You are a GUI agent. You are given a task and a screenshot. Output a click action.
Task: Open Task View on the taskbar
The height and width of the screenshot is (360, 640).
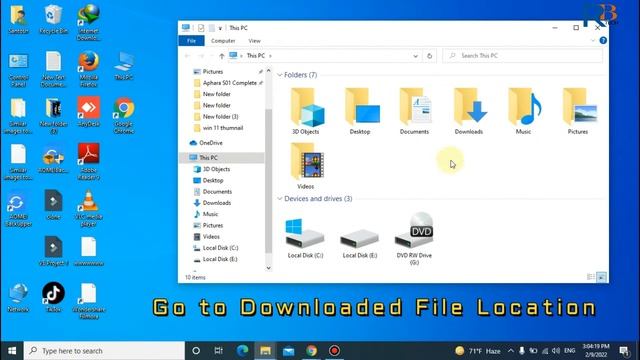(219, 351)
